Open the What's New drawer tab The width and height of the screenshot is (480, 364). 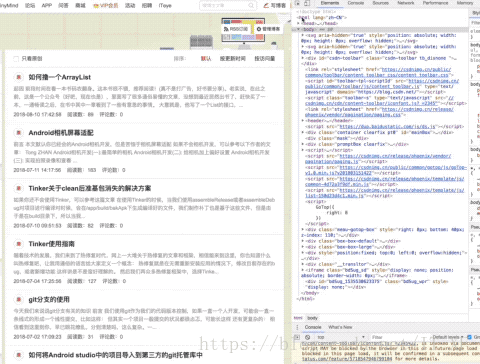pyautogui.click(x=340, y=327)
